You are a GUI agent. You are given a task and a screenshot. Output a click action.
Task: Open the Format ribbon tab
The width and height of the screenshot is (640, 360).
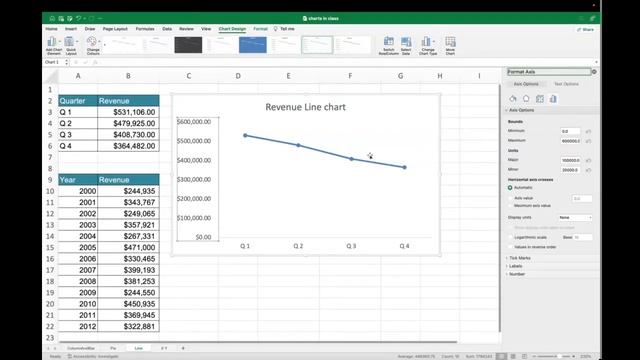click(260, 29)
